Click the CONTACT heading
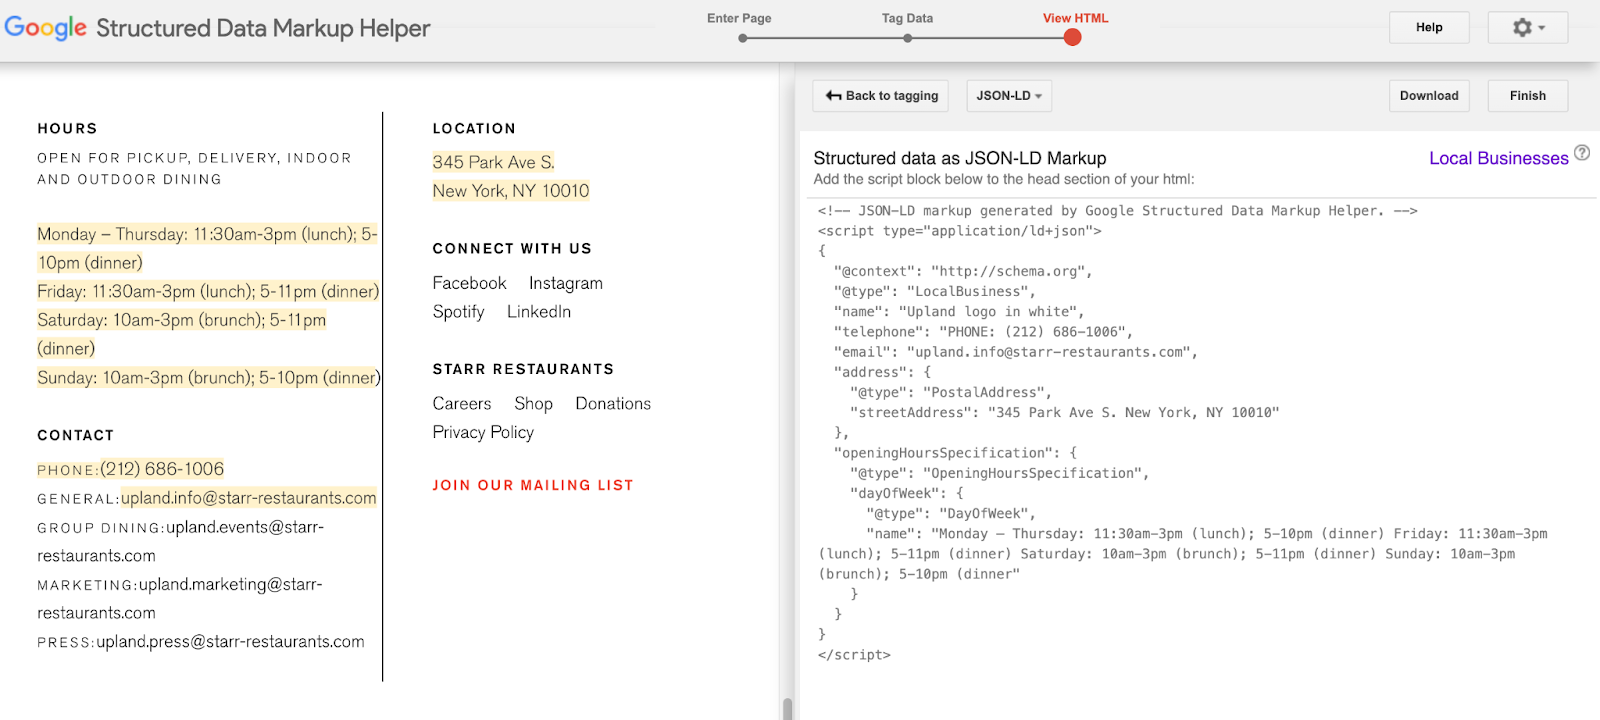The image size is (1600, 720). point(75,435)
